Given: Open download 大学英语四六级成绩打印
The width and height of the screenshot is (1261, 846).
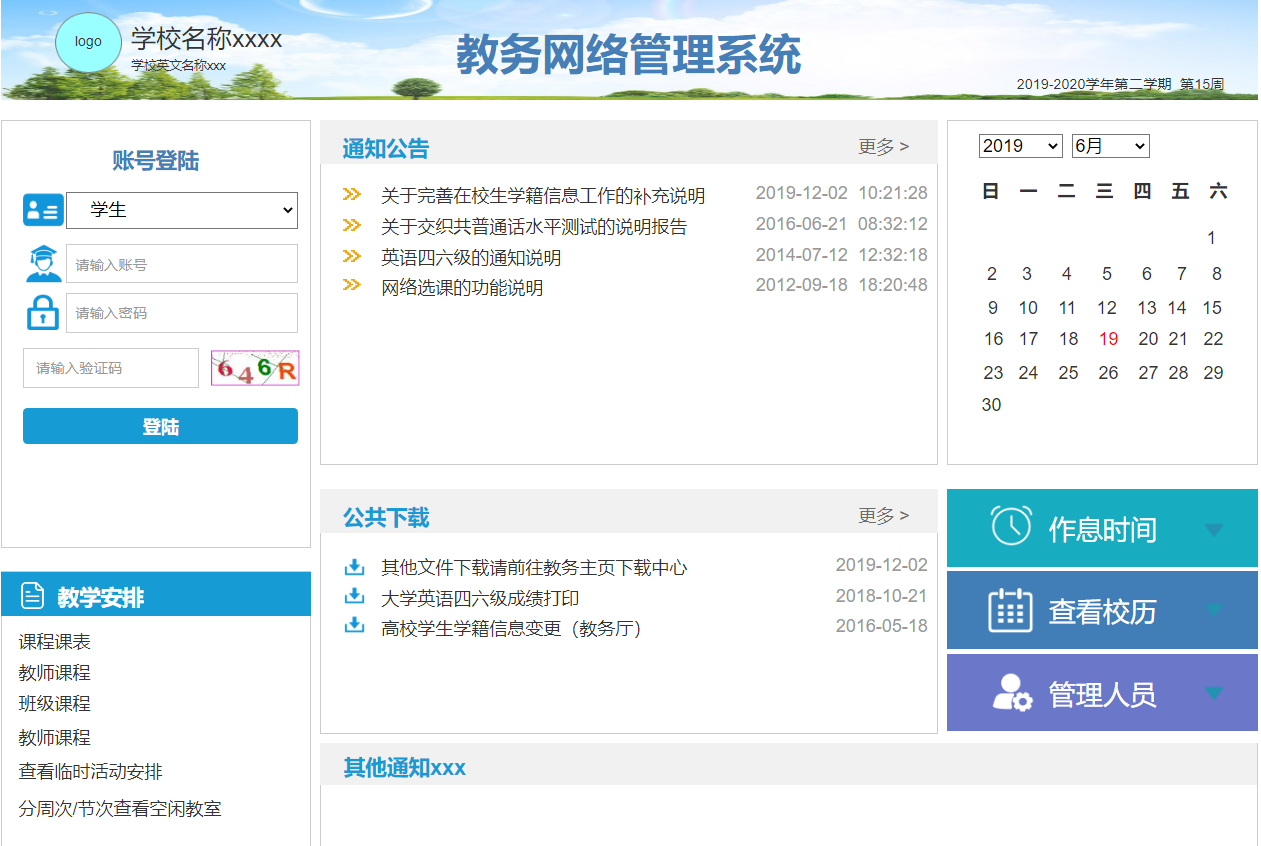Looking at the screenshot, I should [480, 599].
